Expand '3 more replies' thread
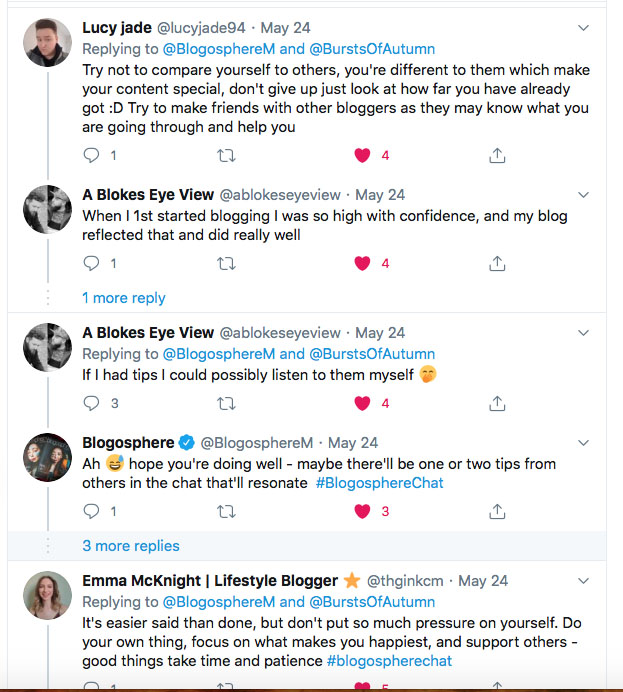 point(131,546)
